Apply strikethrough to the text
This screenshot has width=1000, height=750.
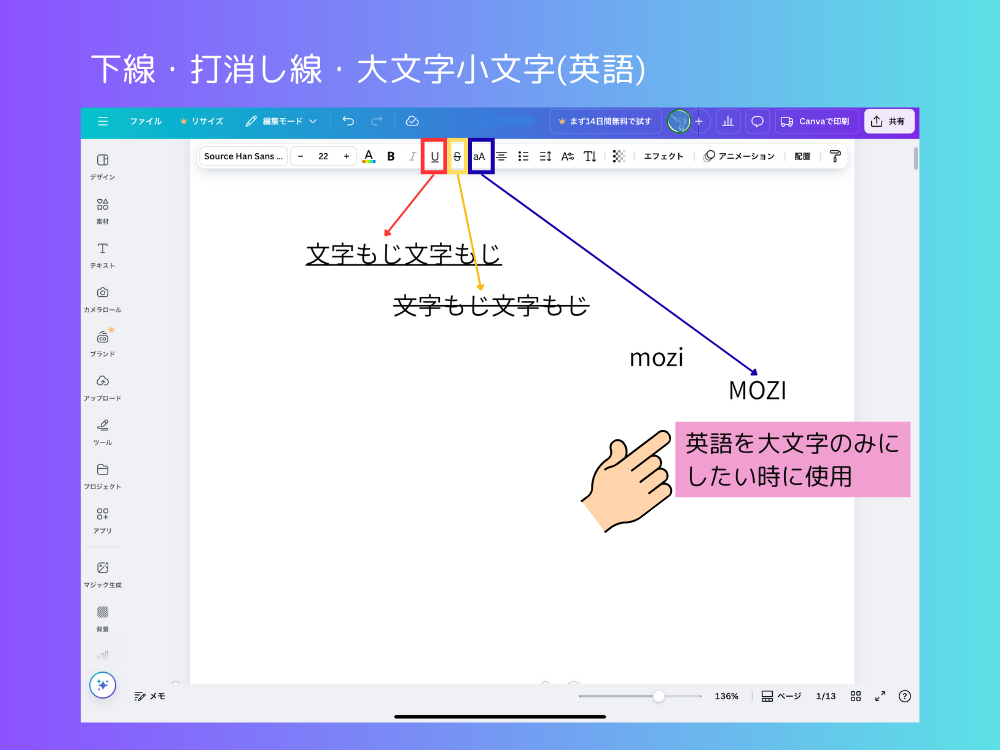click(x=456, y=156)
